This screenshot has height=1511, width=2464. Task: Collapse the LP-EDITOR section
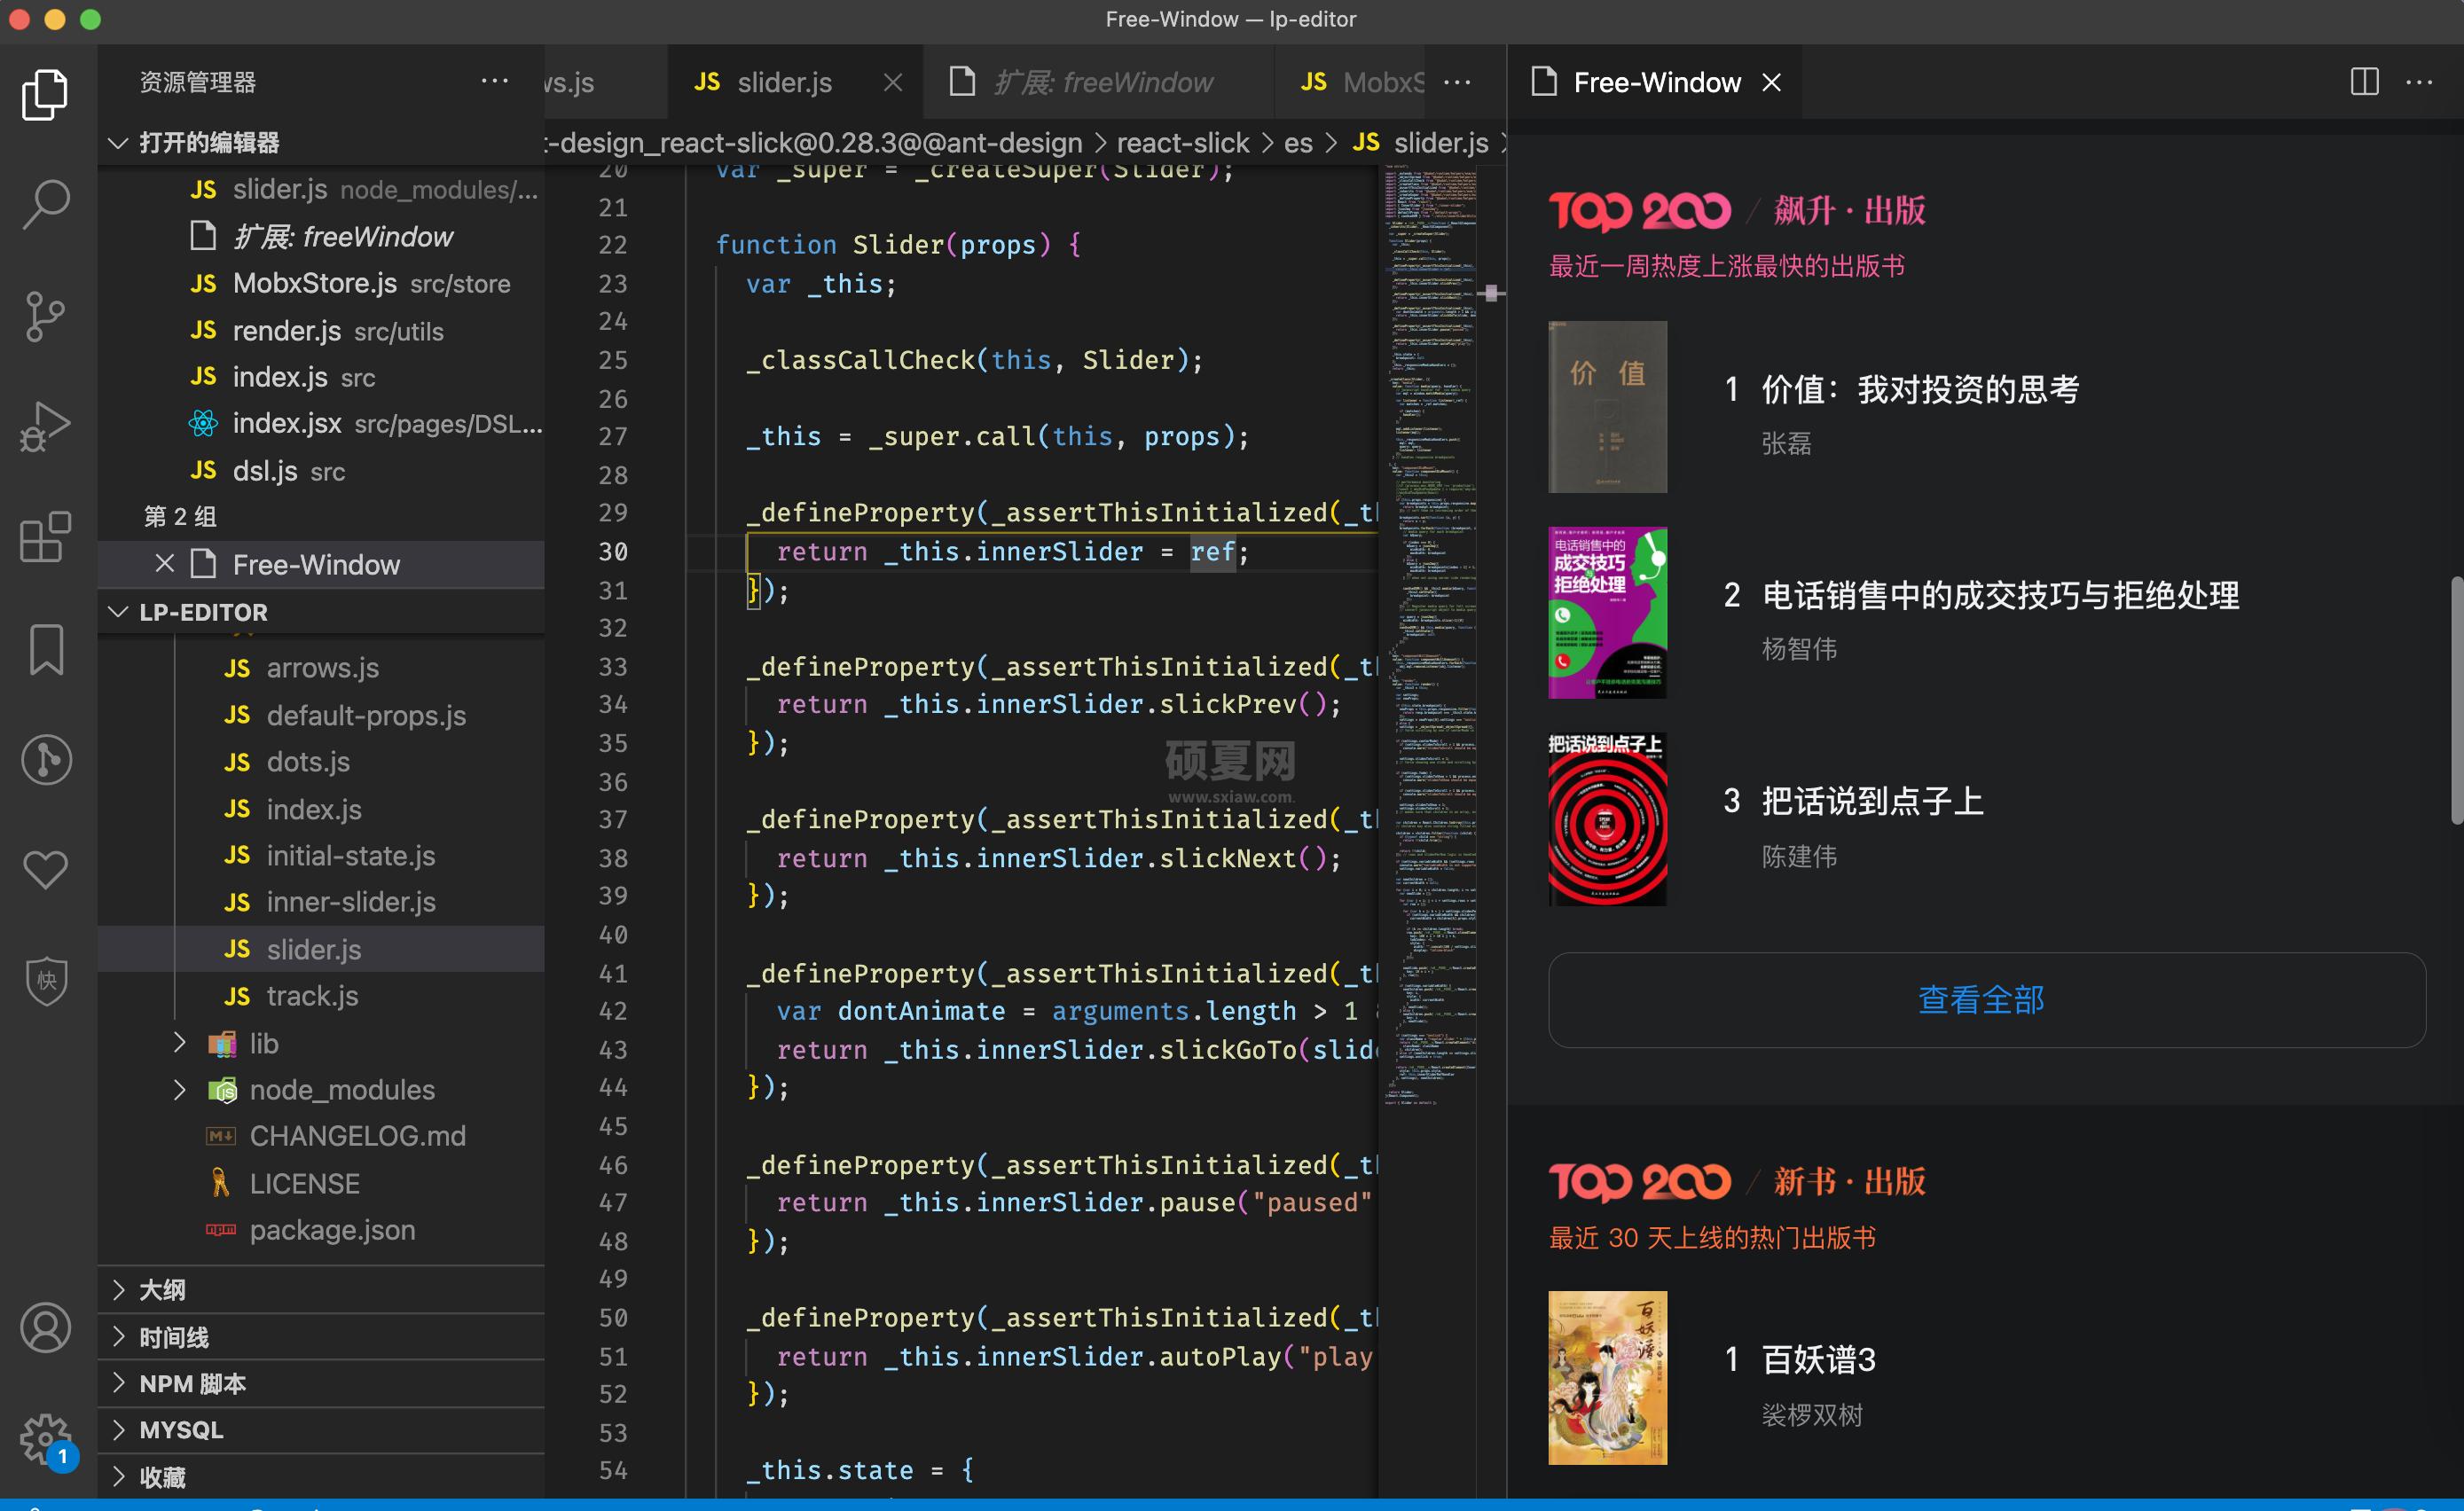pos(118,611)
